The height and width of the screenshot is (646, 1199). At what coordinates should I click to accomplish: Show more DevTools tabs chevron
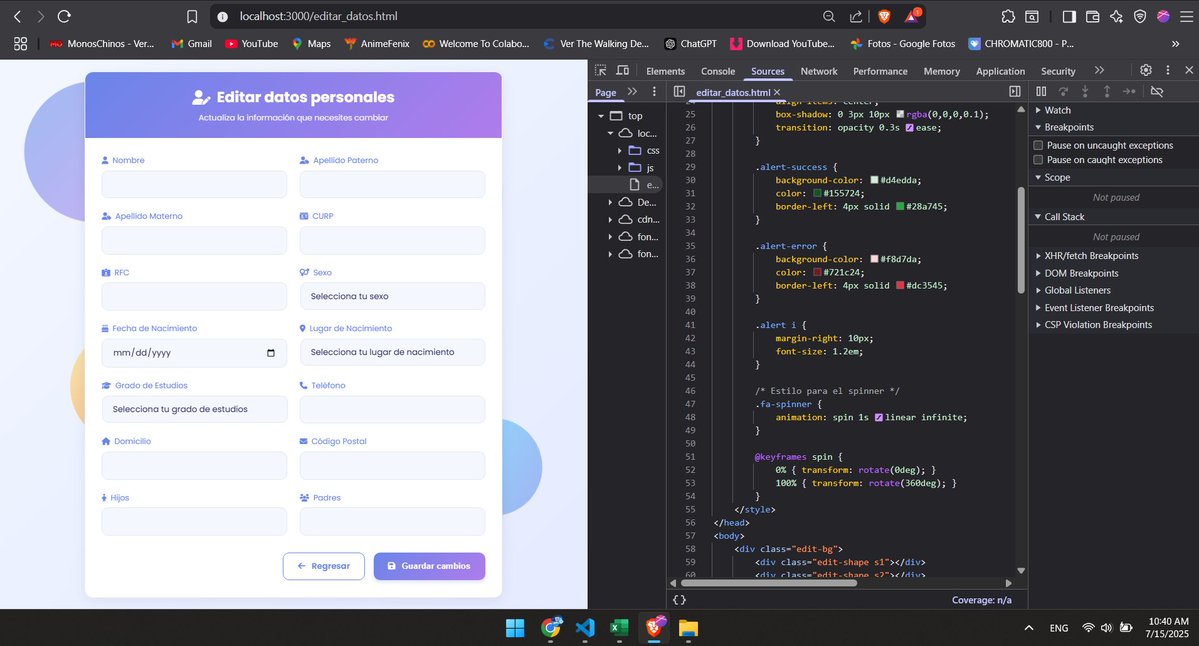[x=1099, y=70]
